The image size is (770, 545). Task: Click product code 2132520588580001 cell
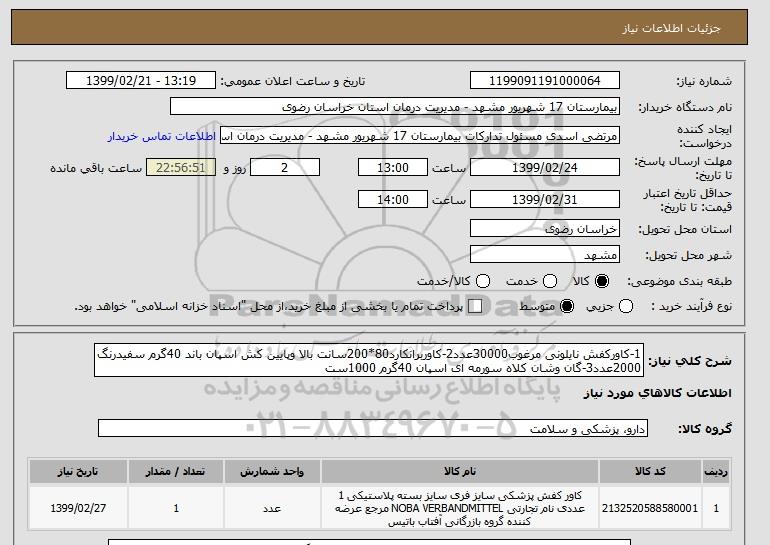(650, 508)
